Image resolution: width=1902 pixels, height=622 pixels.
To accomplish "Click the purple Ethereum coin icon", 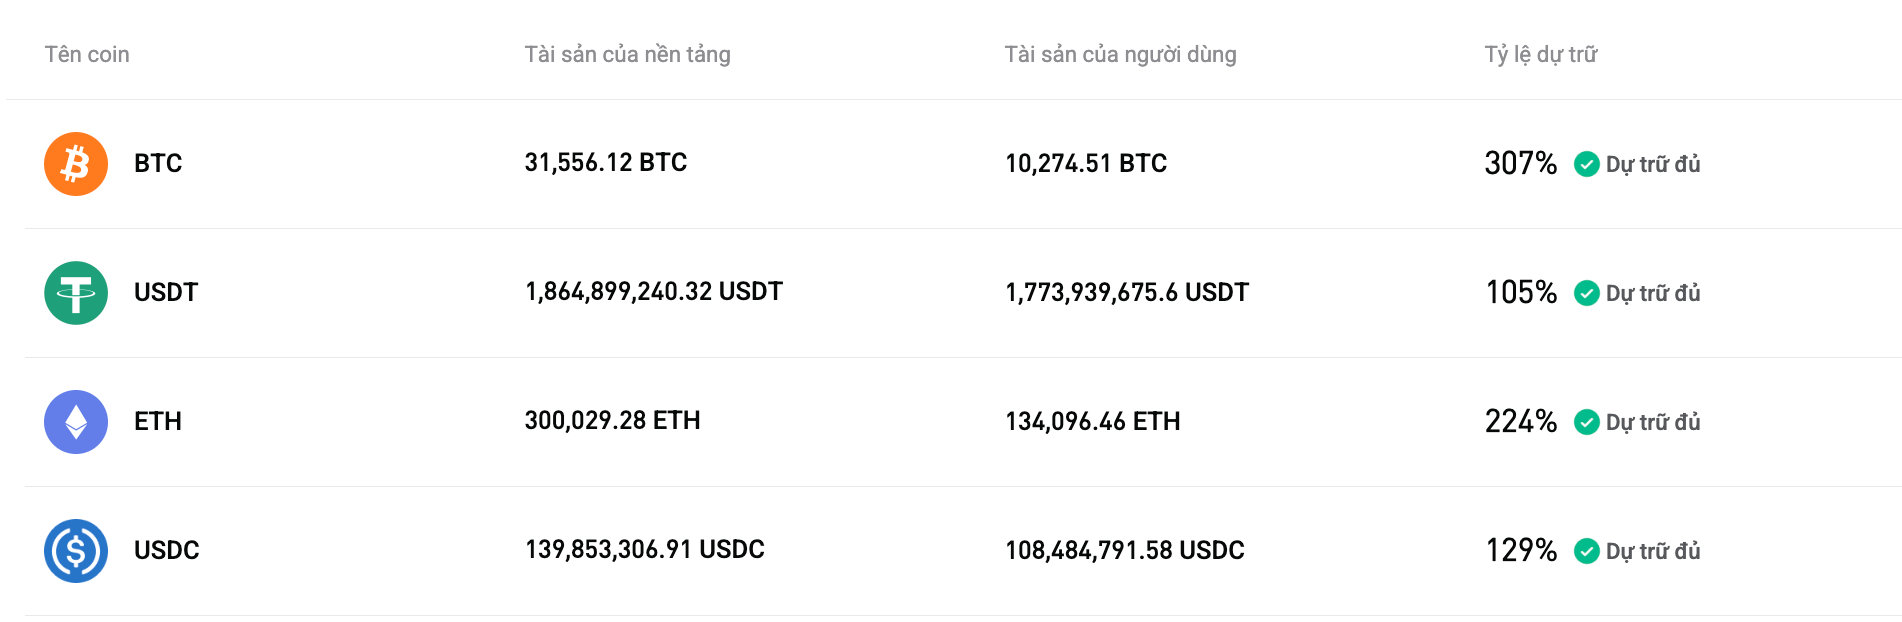I will [x=76, y=422].
